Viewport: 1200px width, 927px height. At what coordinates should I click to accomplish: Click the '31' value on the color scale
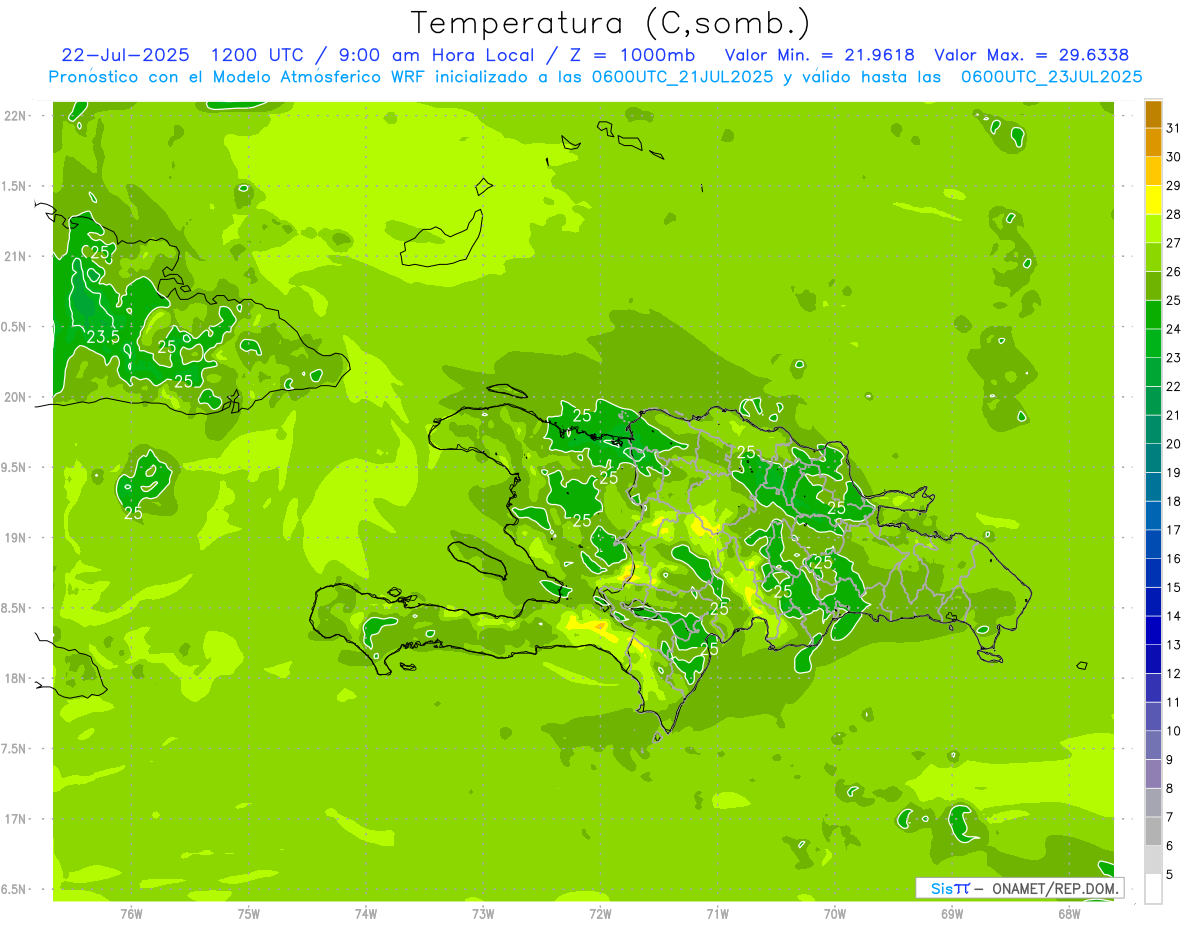click(x=1174, y=128)
